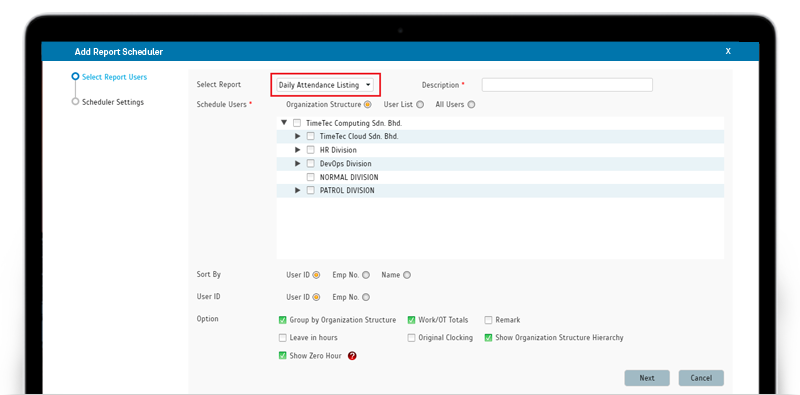Select All Users radio button
Viewport: 800px width, 395px height.
coord(471,105)
